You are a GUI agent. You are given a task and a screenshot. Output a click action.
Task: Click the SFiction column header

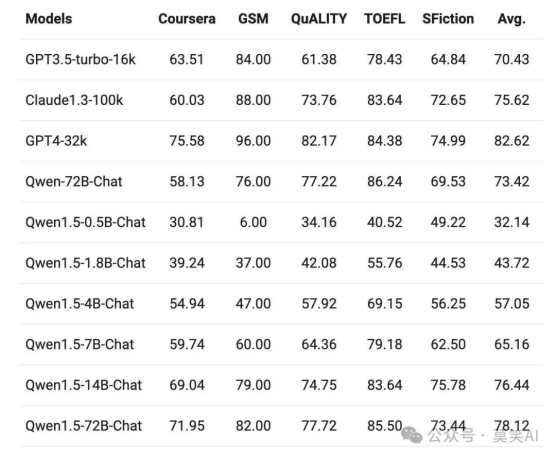(x=448, y=19)
